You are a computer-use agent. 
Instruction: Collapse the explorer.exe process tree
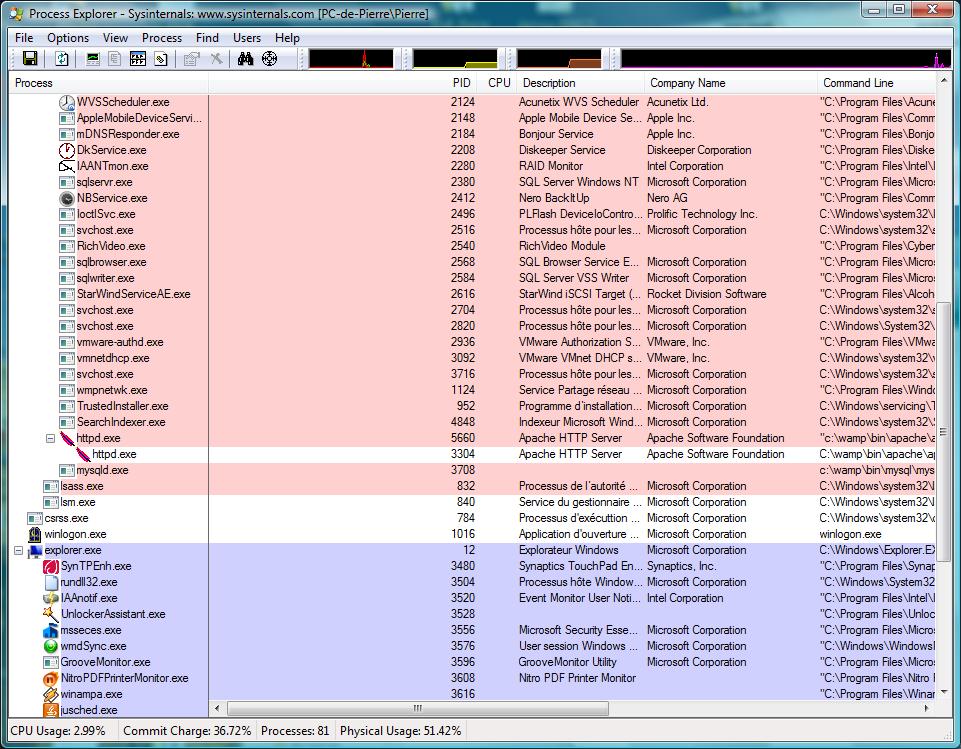click(x=19, y=550)
